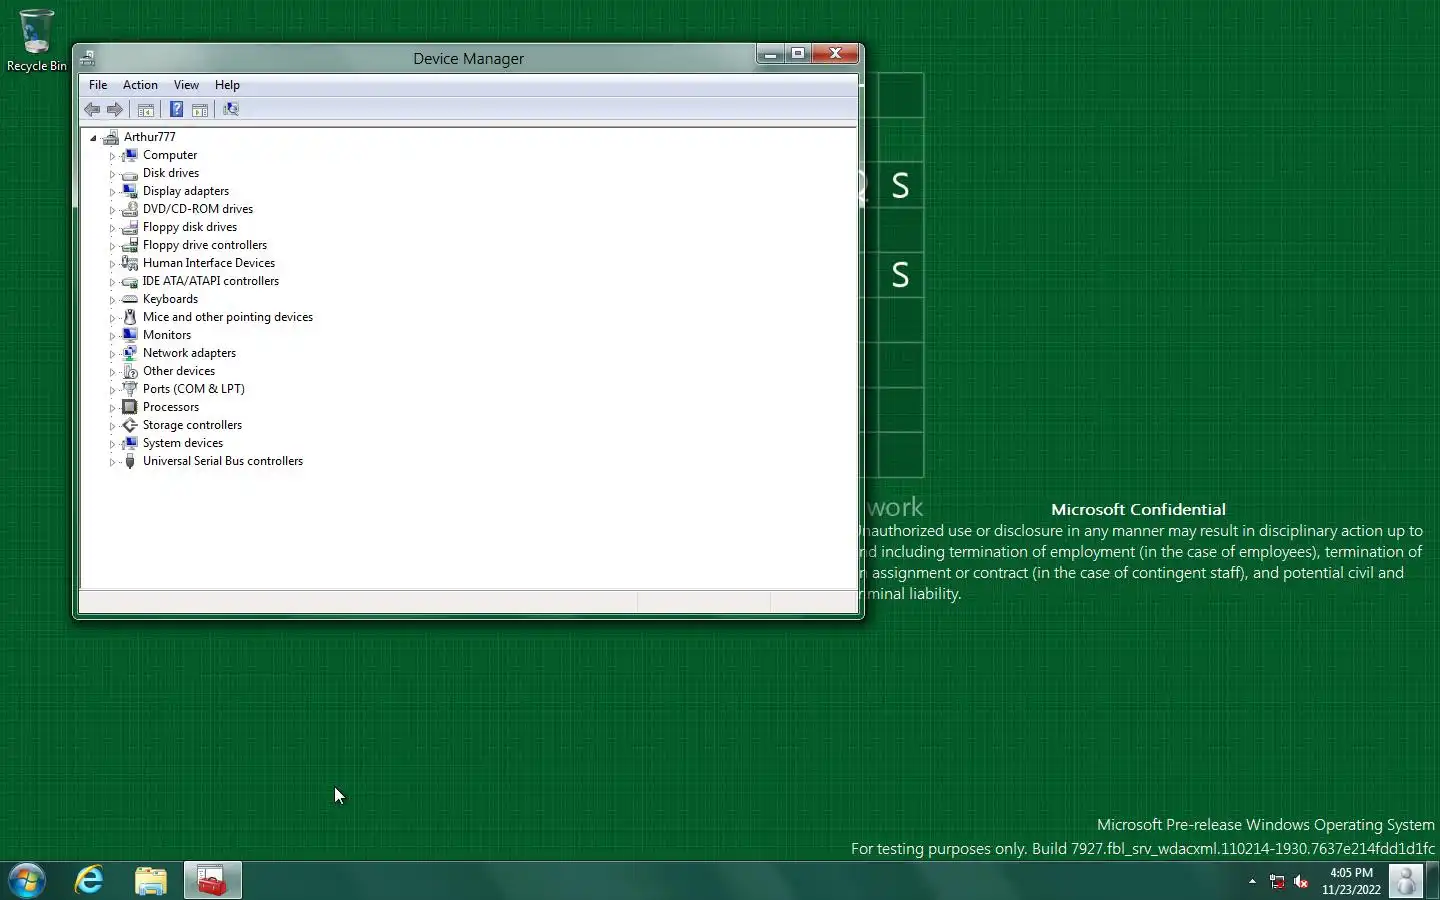1440x900 pixels.
Task: Launch Internet Explorer from the taskbar
Action: pos(89,881)
